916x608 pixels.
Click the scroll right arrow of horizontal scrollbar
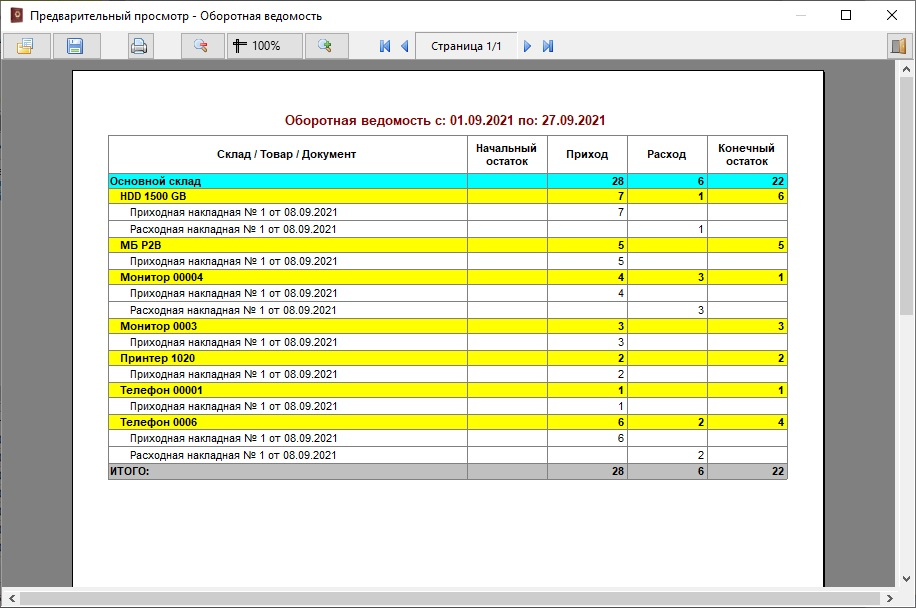click(x=890, y=598)
